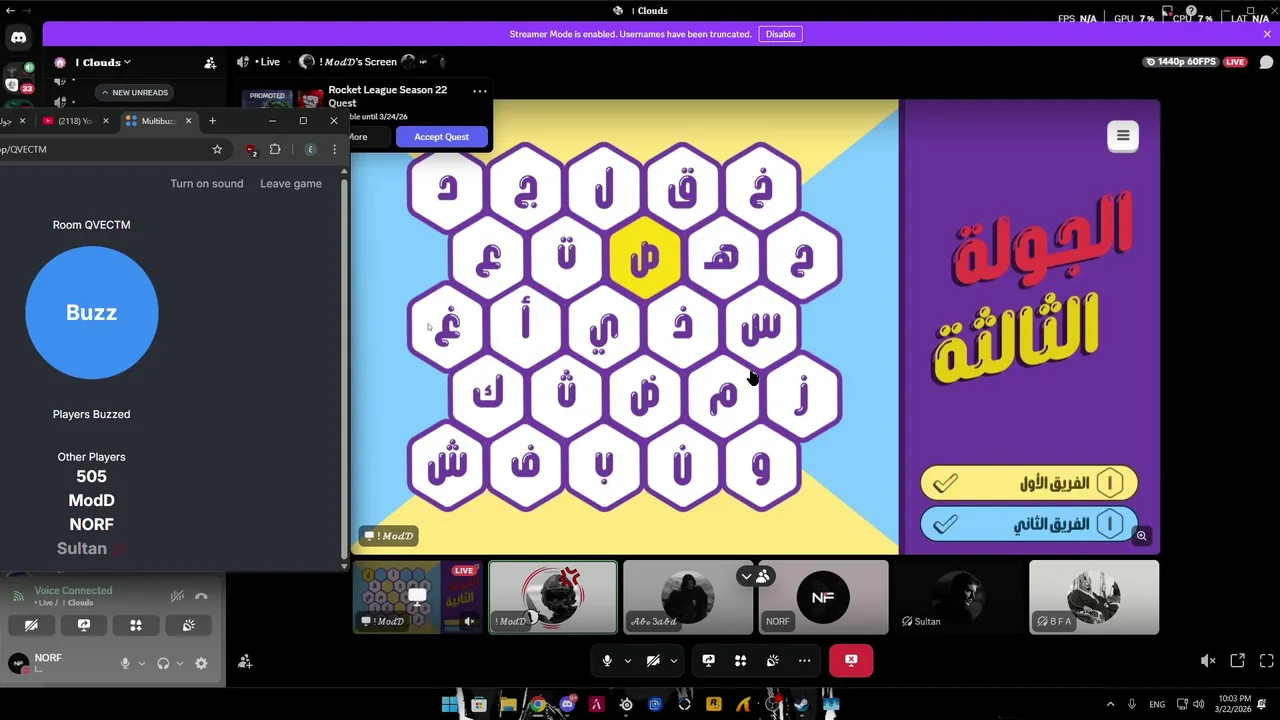Deafen using the headphones icon

163,663
